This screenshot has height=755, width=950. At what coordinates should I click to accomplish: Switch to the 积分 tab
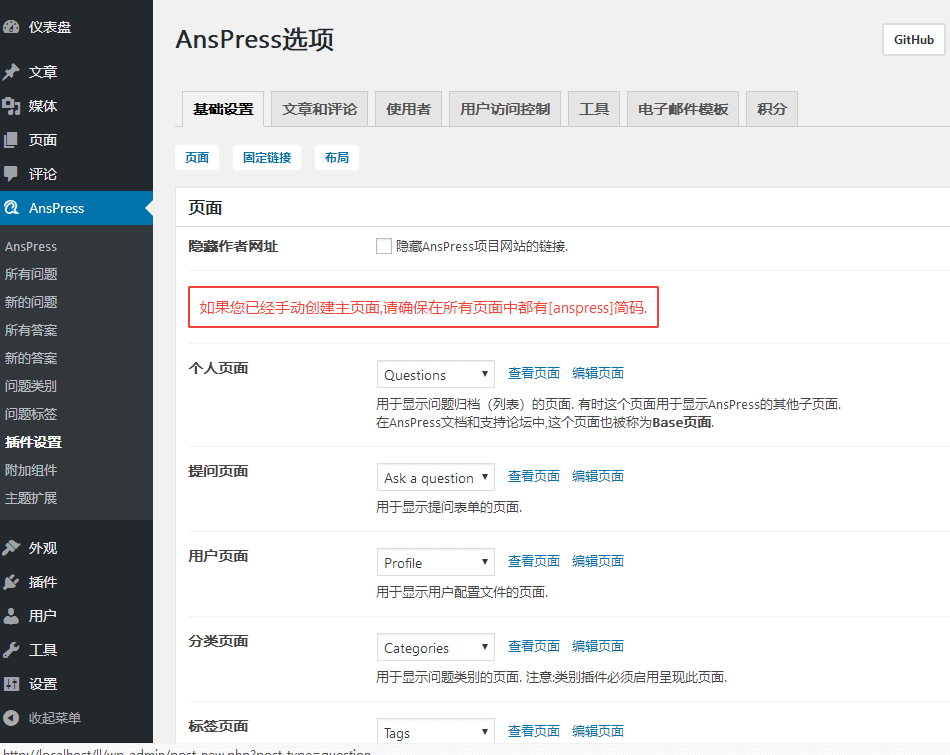pyautogui.click(x=772, y=109)
